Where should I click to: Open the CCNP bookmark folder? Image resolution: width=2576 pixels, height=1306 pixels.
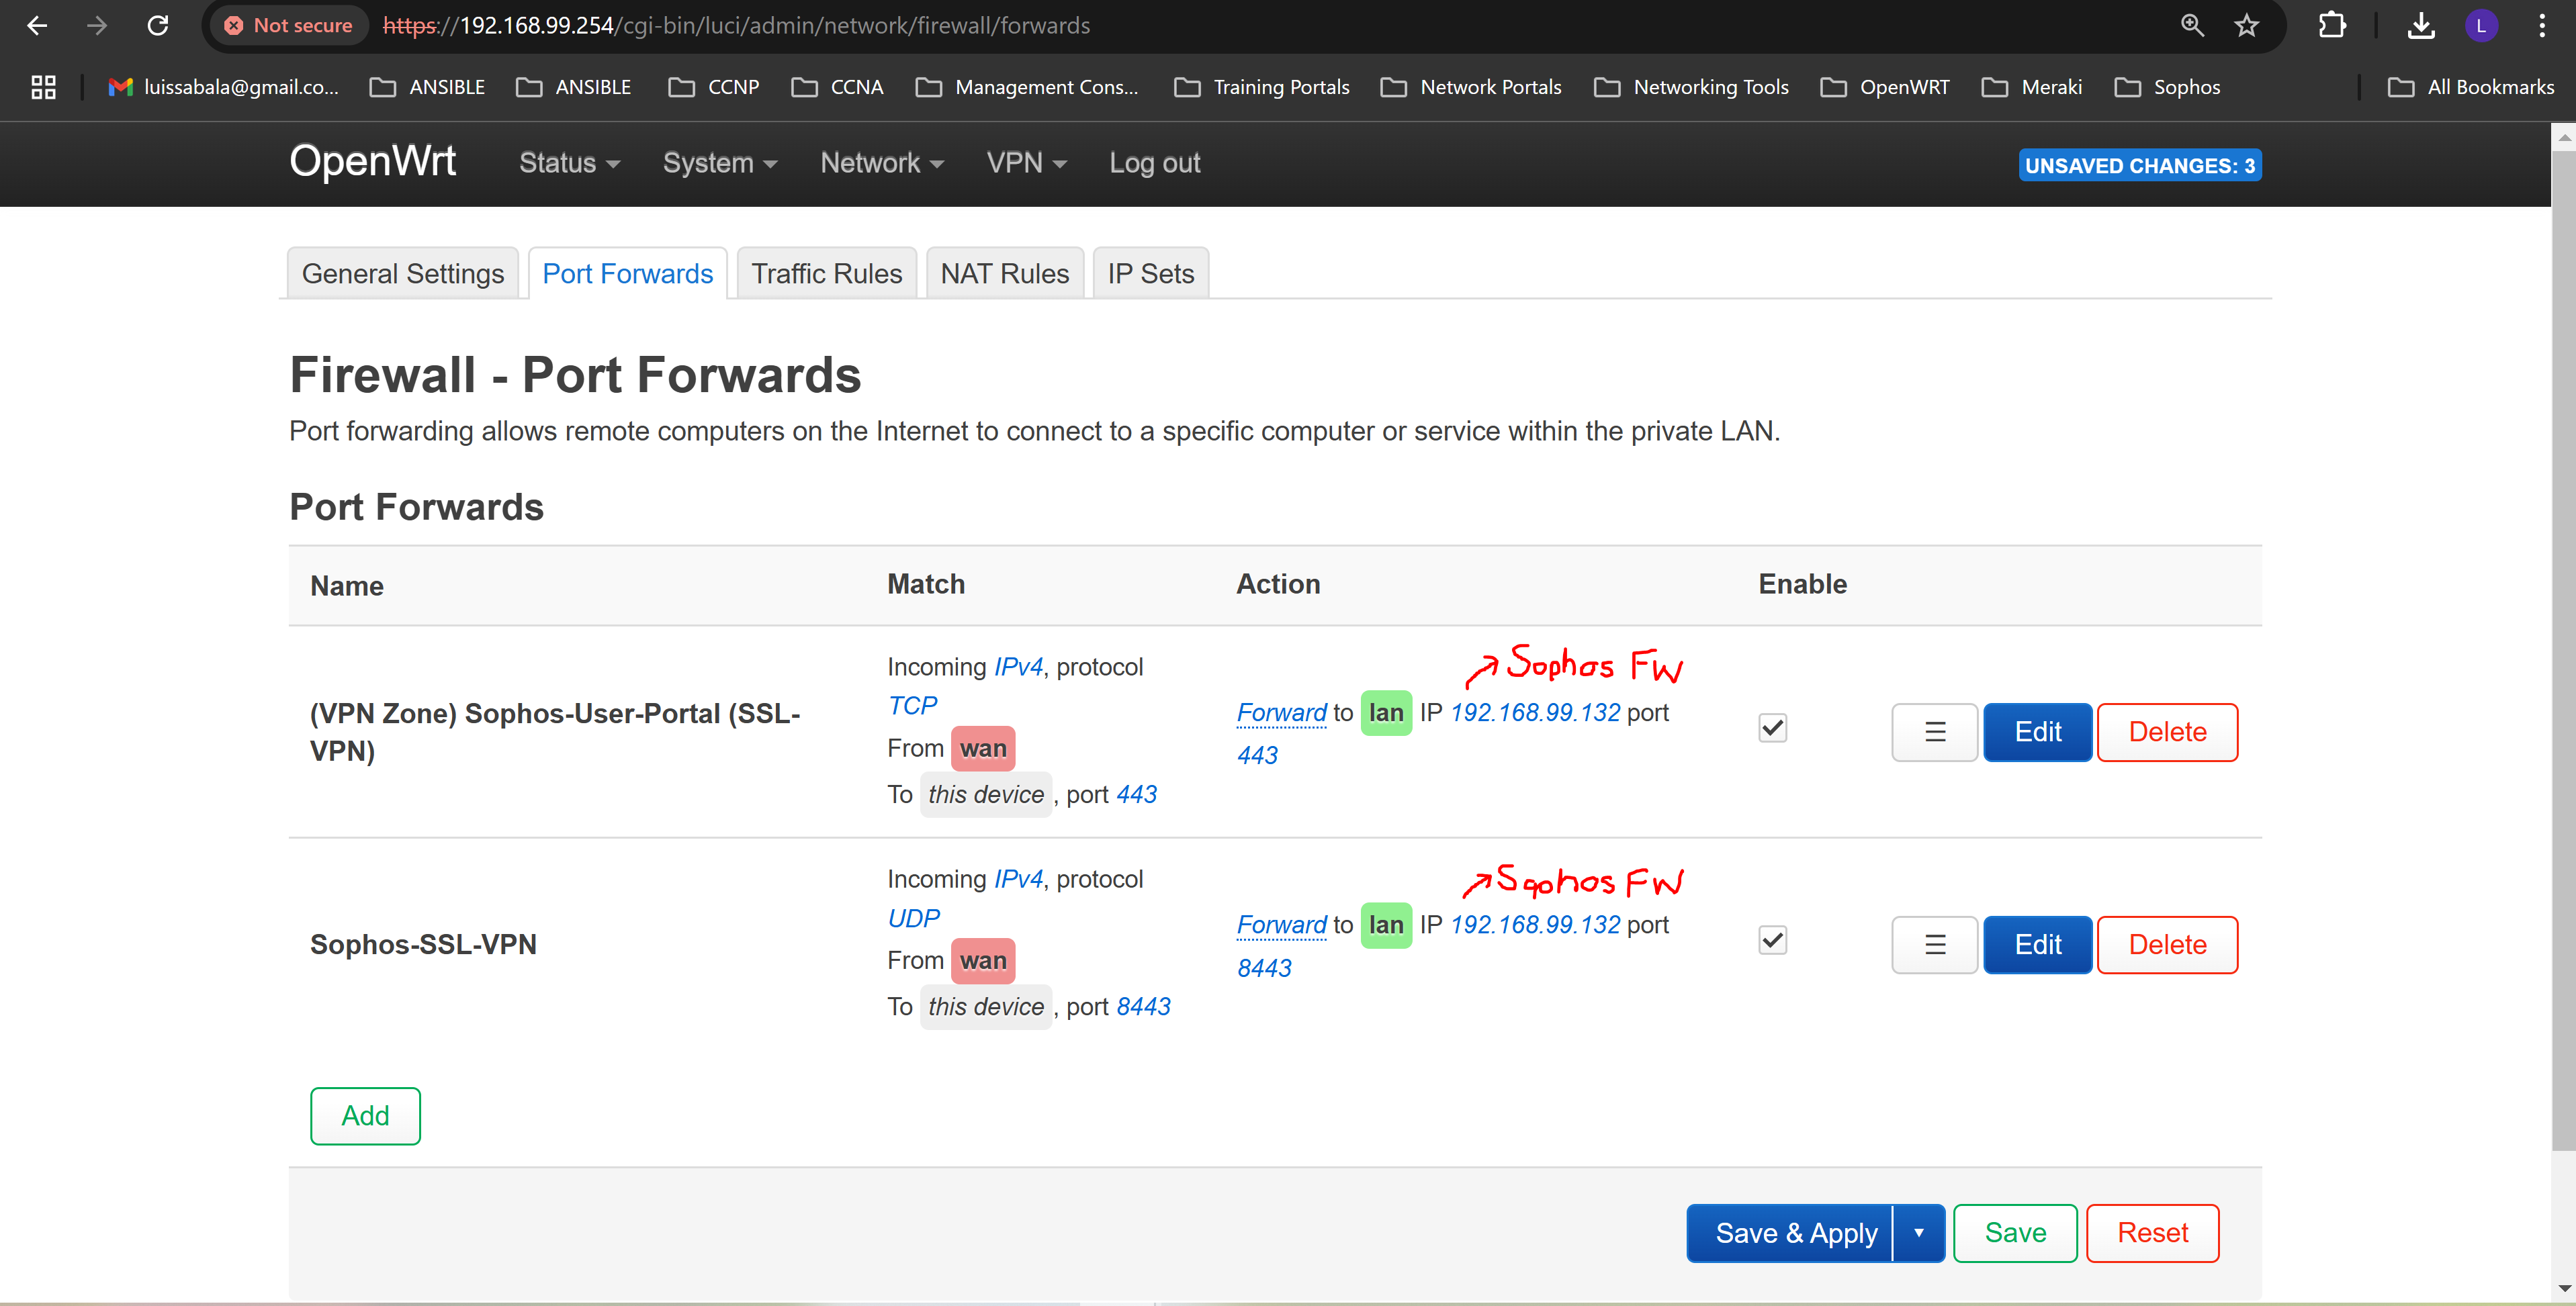click(714, 87)
